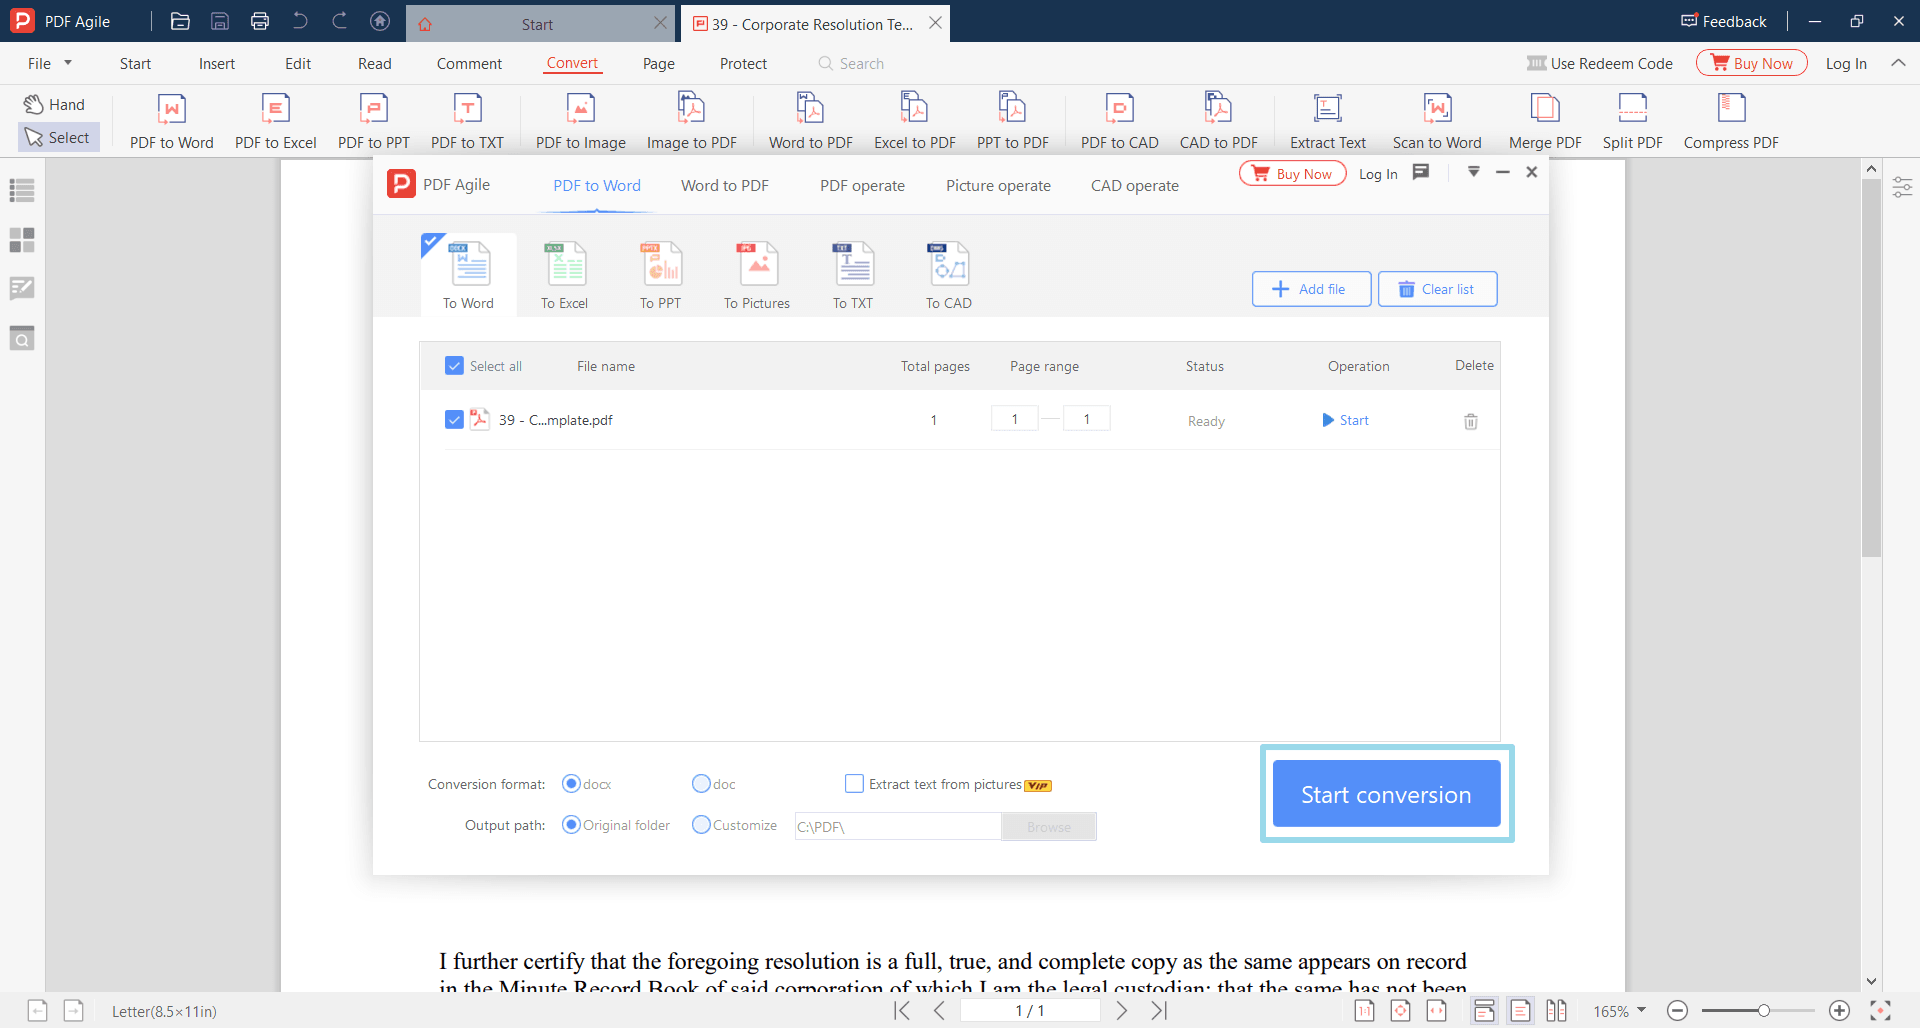Enable Extract text from pictures

[854, 784]
